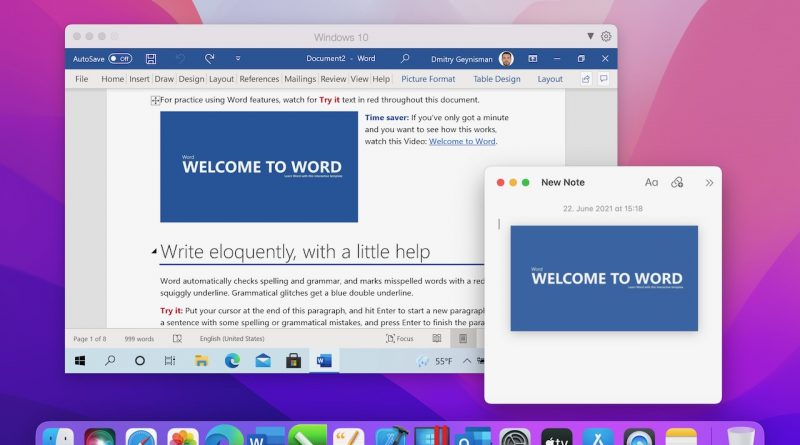Select the Layout tab after Table Design
This screenshot has width=800, height=445.
click(x=550, y=79)
